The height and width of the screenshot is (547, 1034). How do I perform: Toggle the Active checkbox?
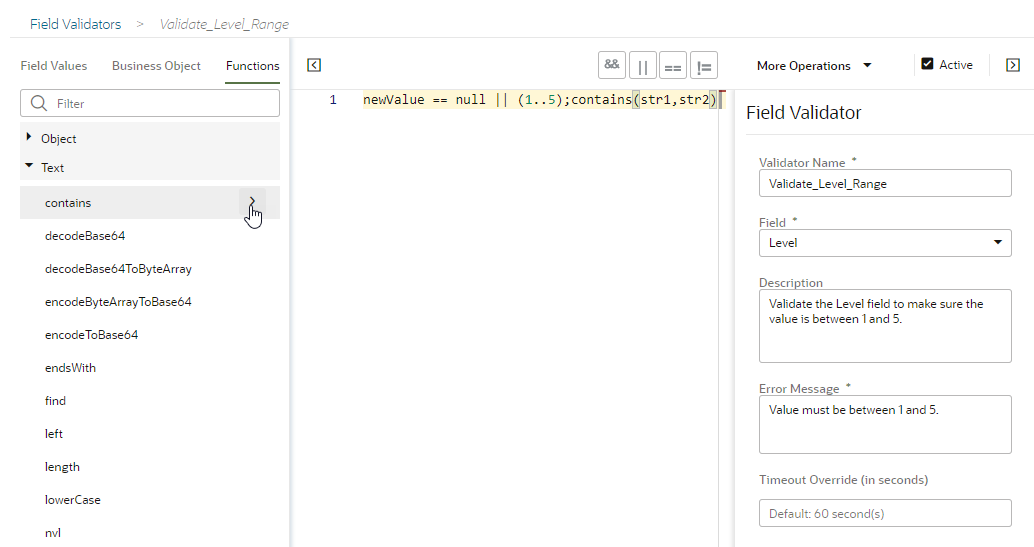point(927,64)
